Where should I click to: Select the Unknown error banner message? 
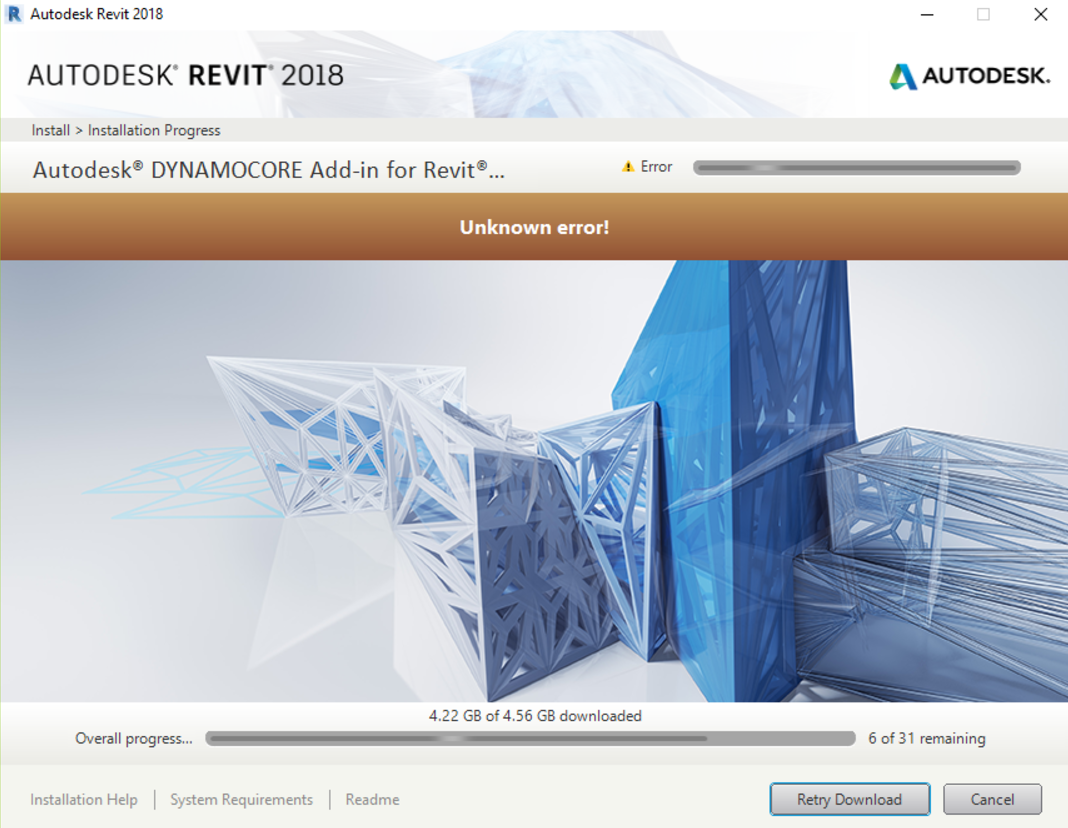533,227
